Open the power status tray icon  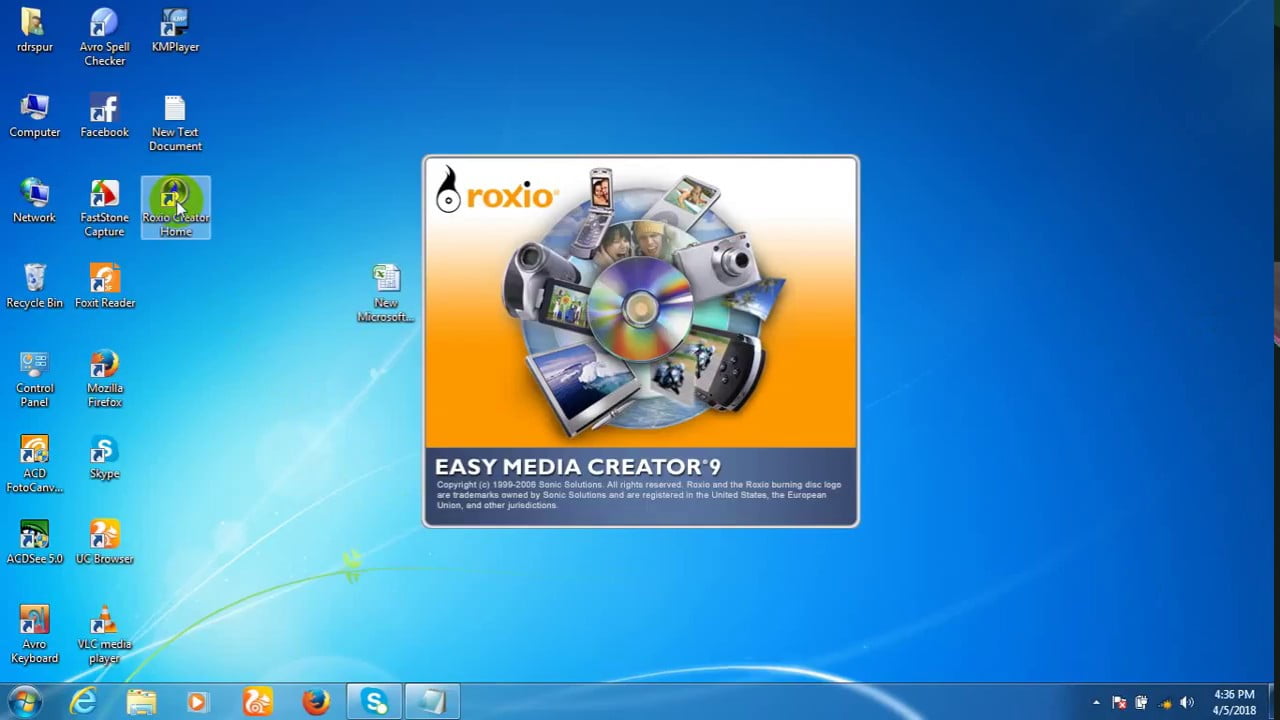pos(1141,702)
